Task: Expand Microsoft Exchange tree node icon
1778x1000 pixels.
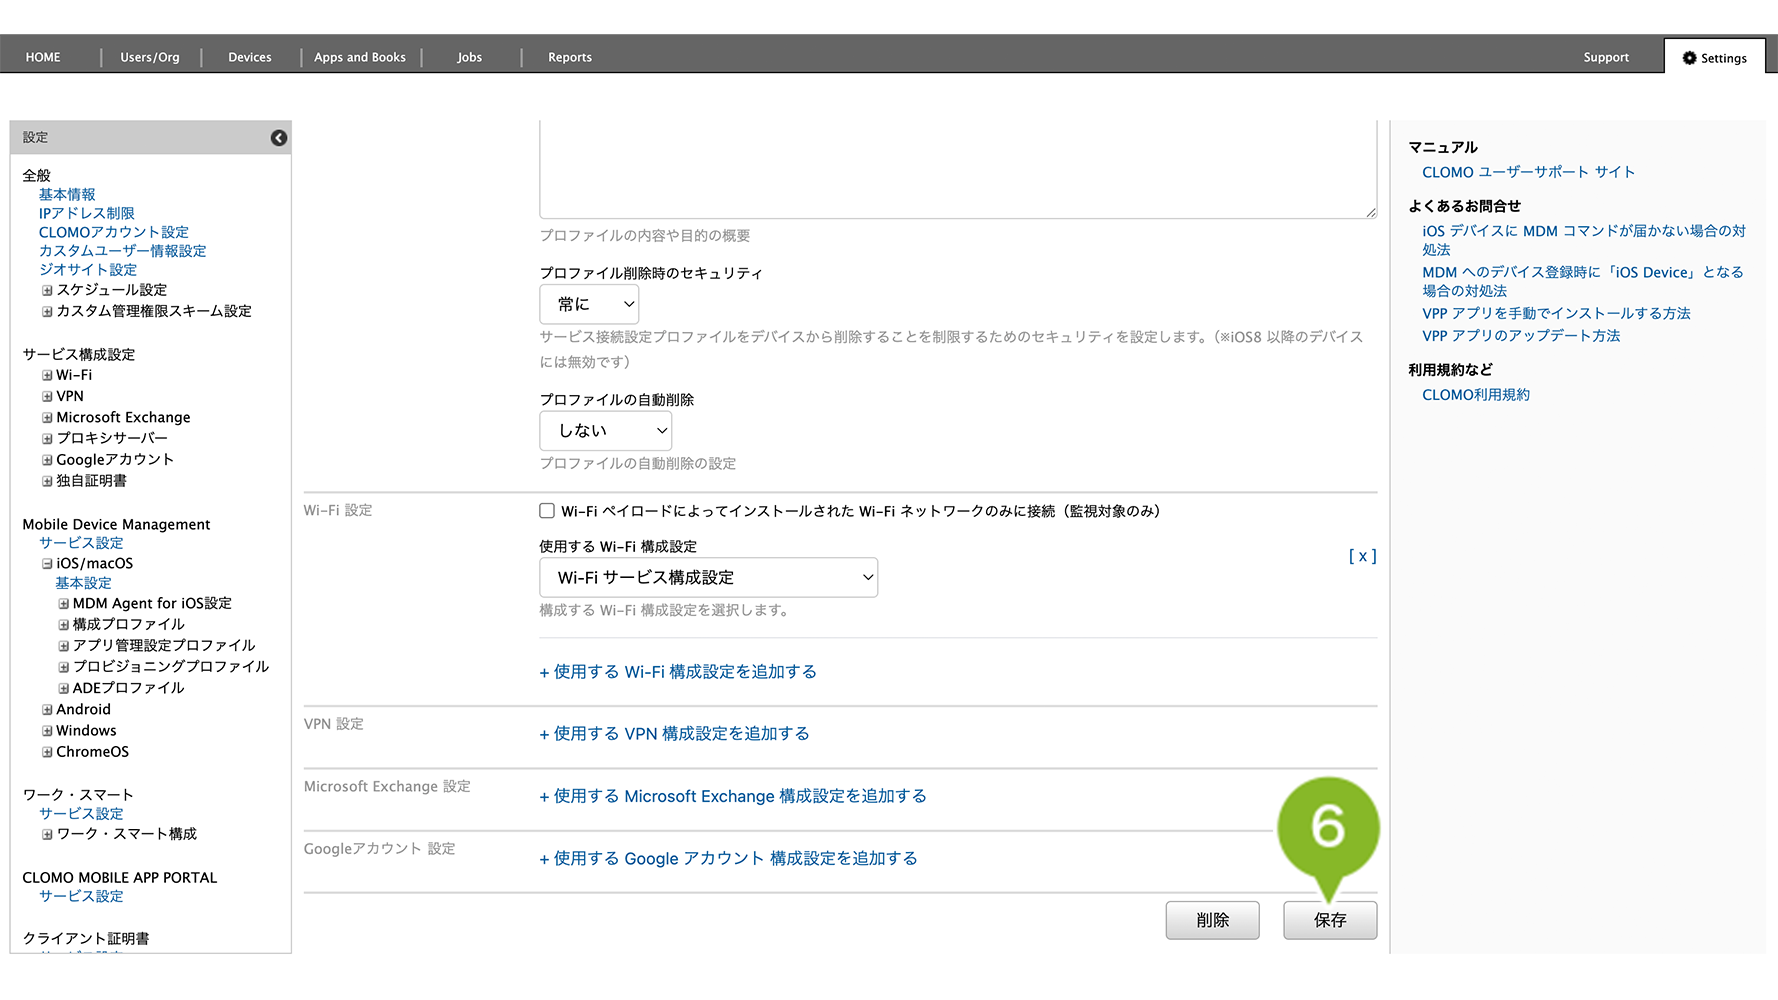Action: [x=47, y=418]
